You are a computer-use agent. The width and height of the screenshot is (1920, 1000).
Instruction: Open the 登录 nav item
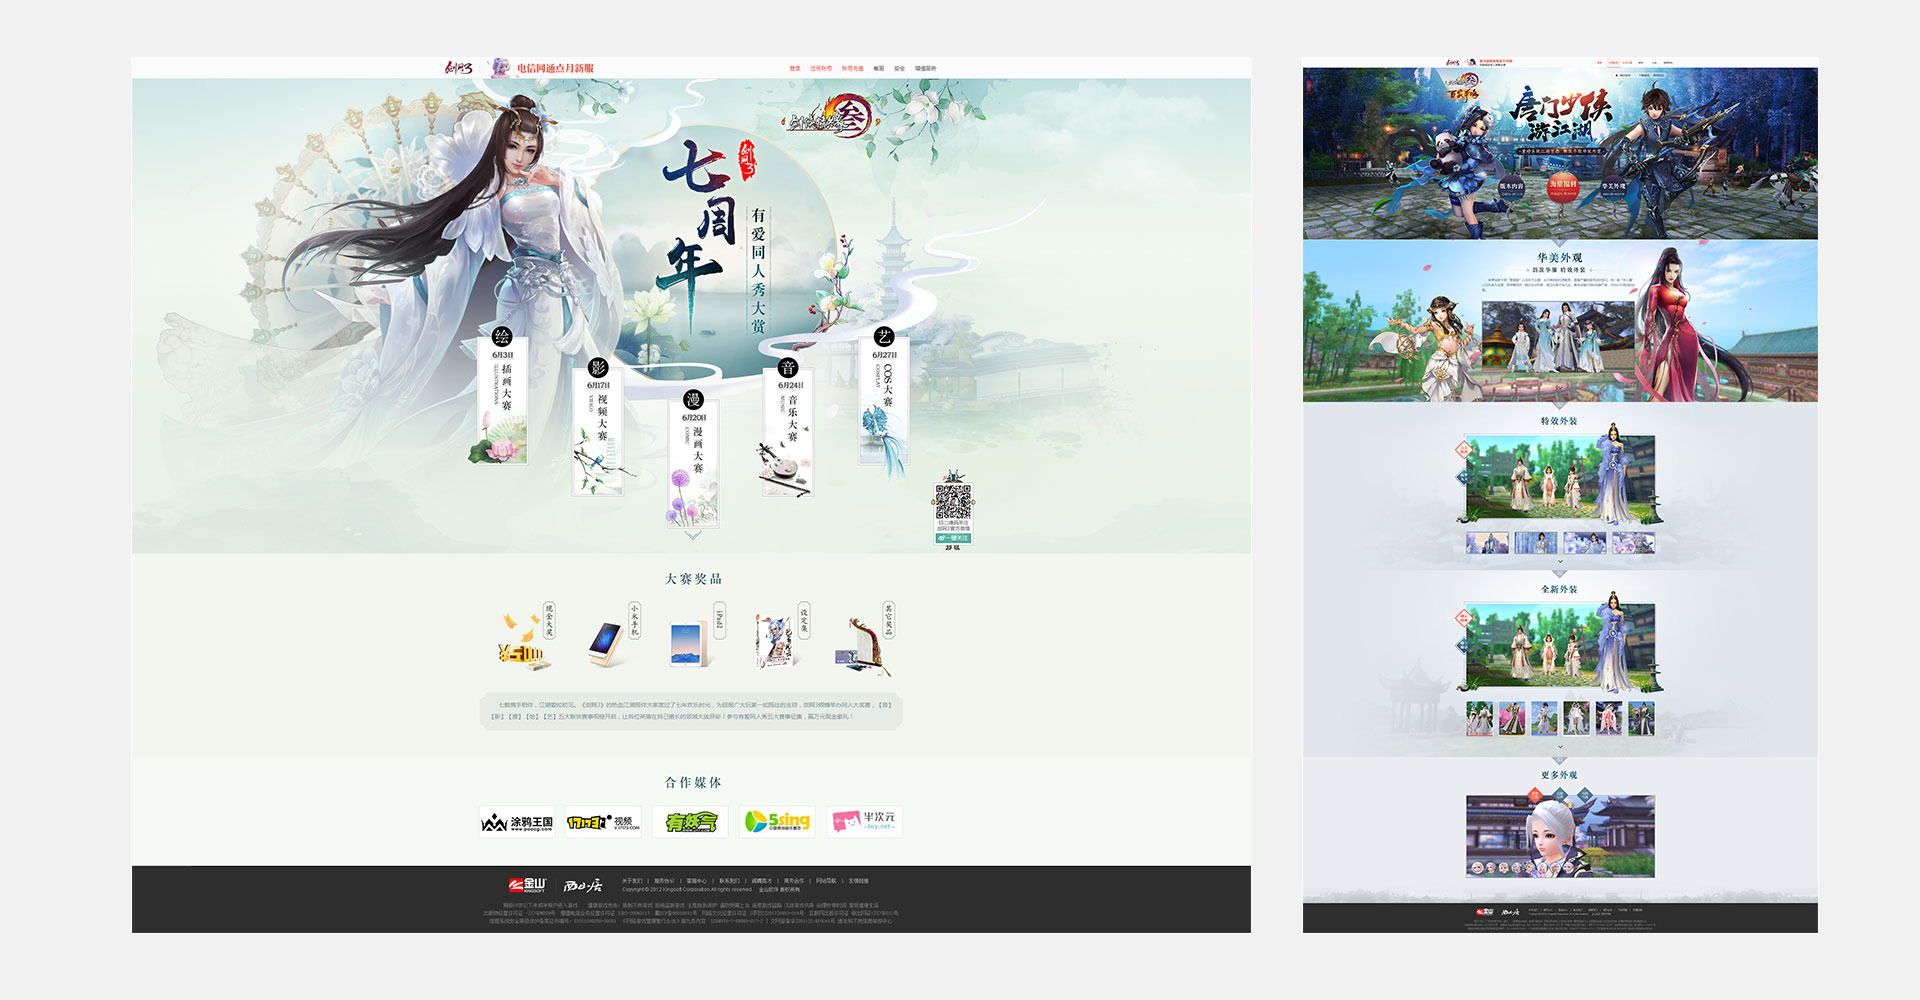click(x=795, y=69)
